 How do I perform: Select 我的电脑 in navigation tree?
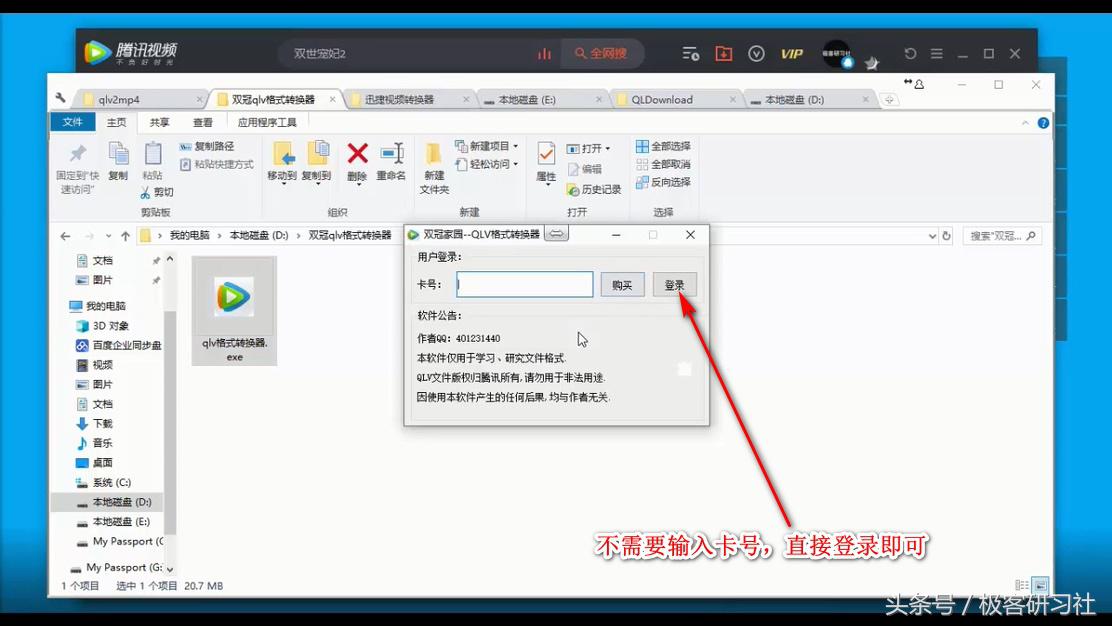pyautogui.click(x=105, y=306)
